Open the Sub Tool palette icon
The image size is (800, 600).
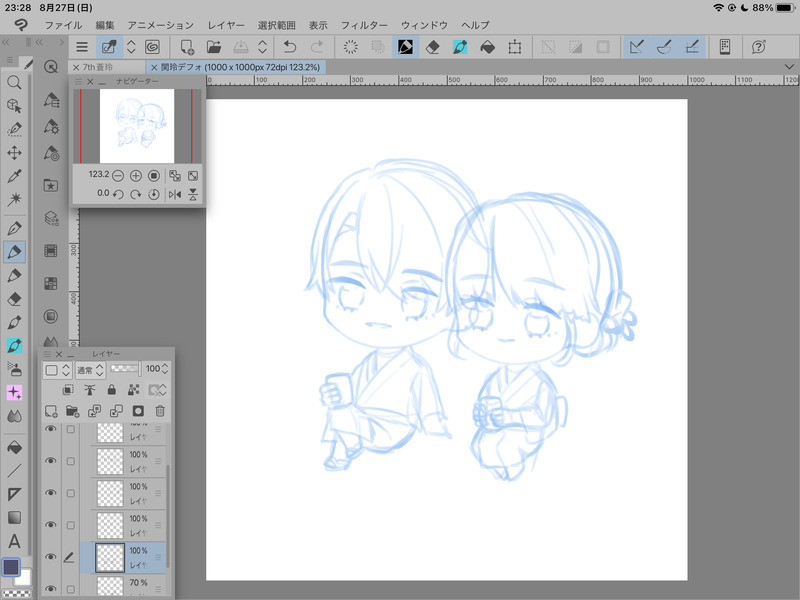51,100
